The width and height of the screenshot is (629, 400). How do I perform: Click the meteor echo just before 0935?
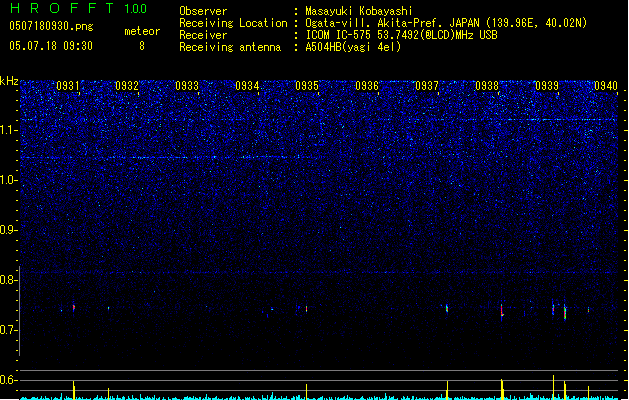point(306,309)
